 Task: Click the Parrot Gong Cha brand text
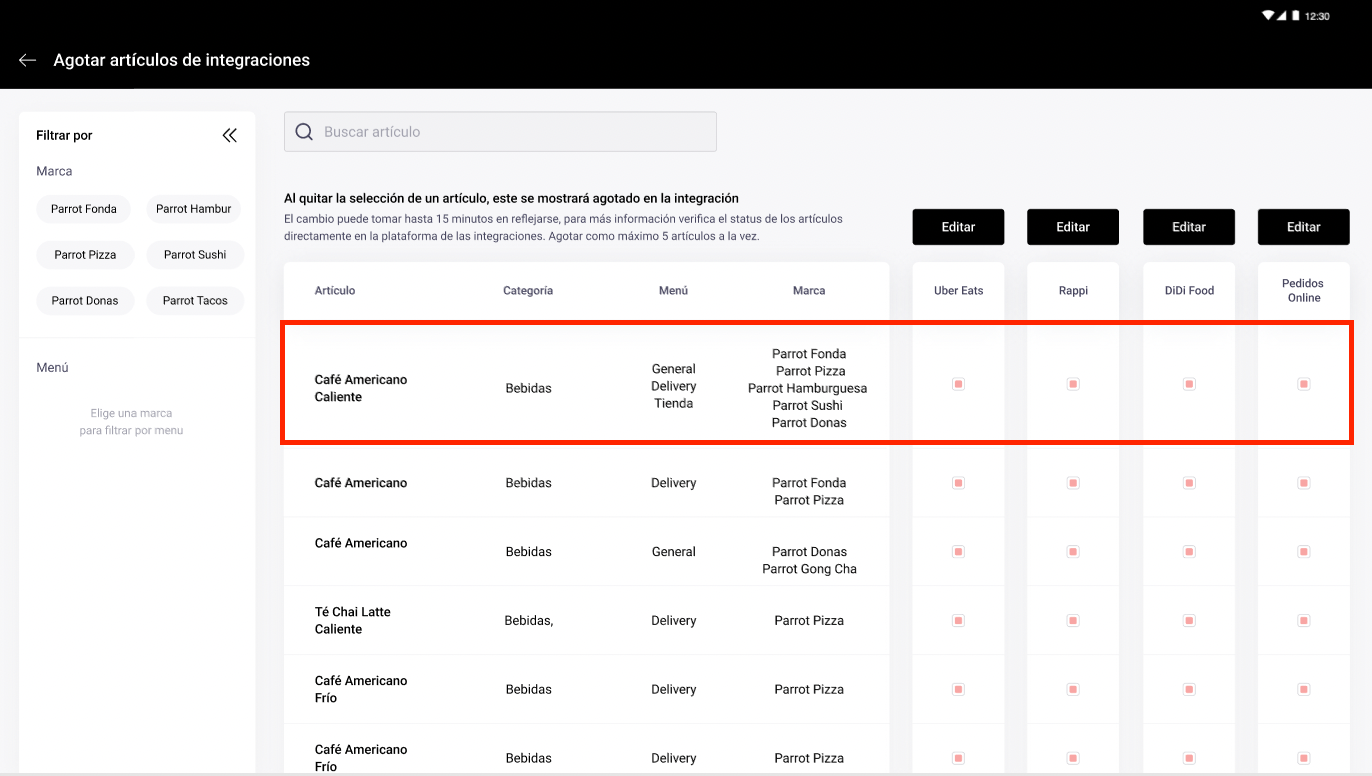click(x=809, y=569)
